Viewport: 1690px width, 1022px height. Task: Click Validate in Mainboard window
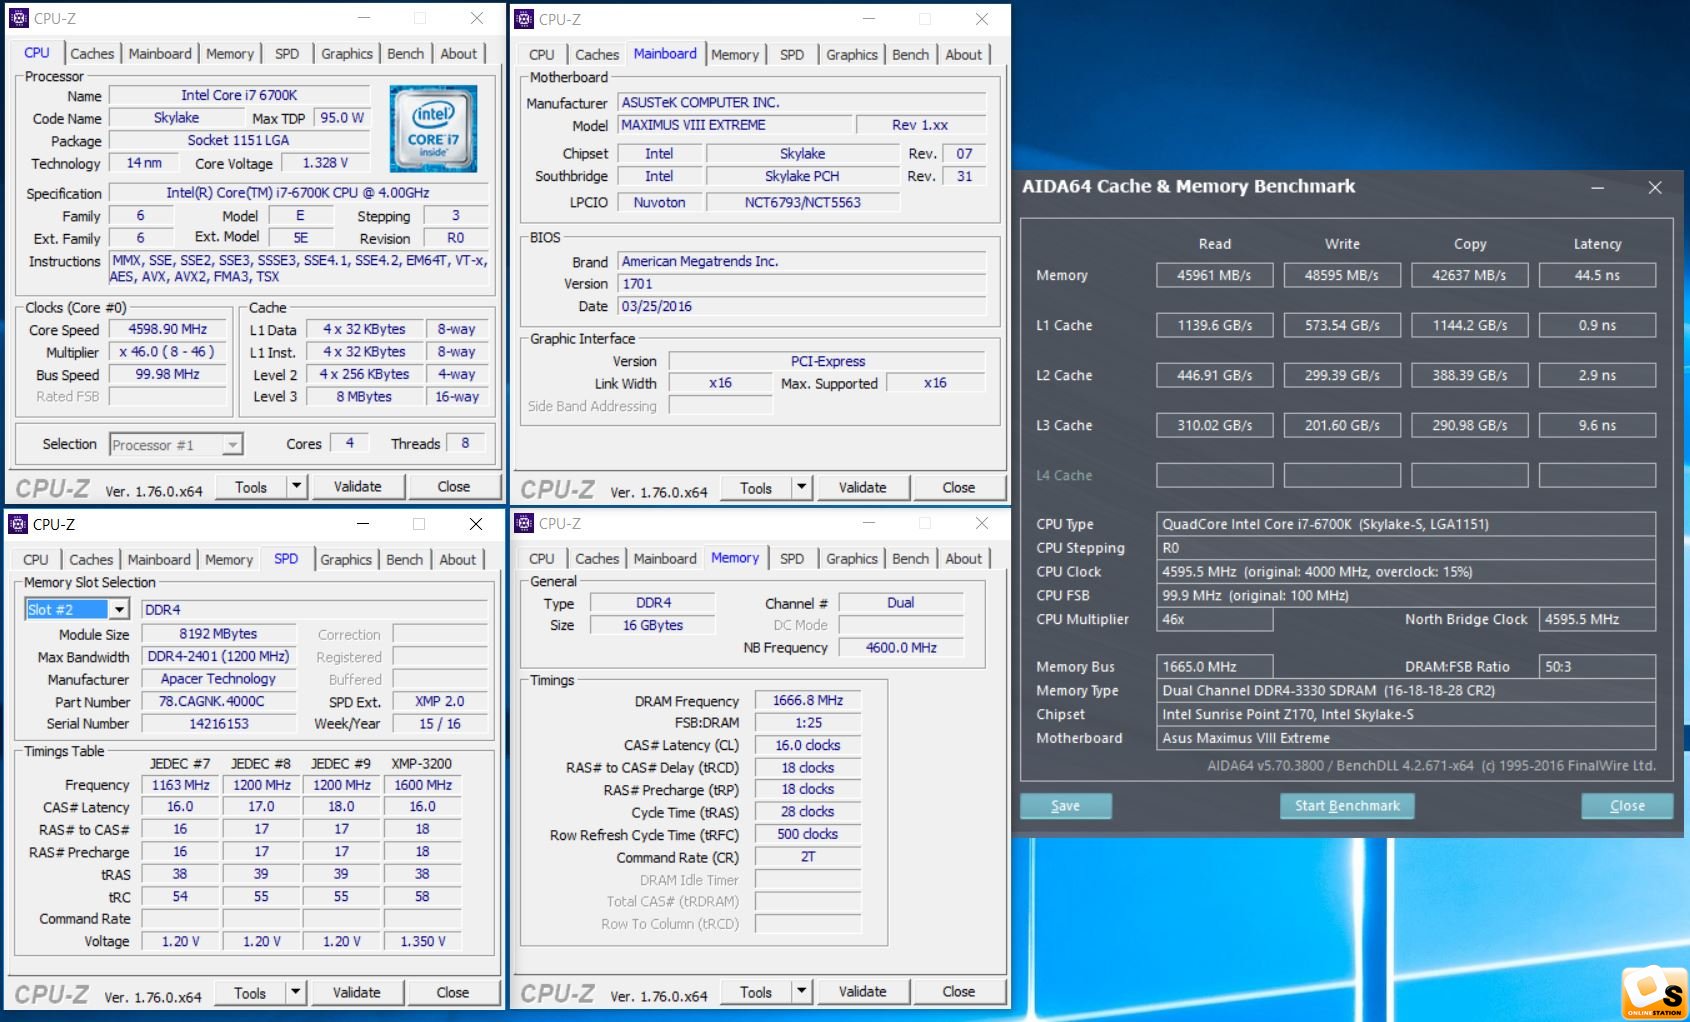[862, 488]
